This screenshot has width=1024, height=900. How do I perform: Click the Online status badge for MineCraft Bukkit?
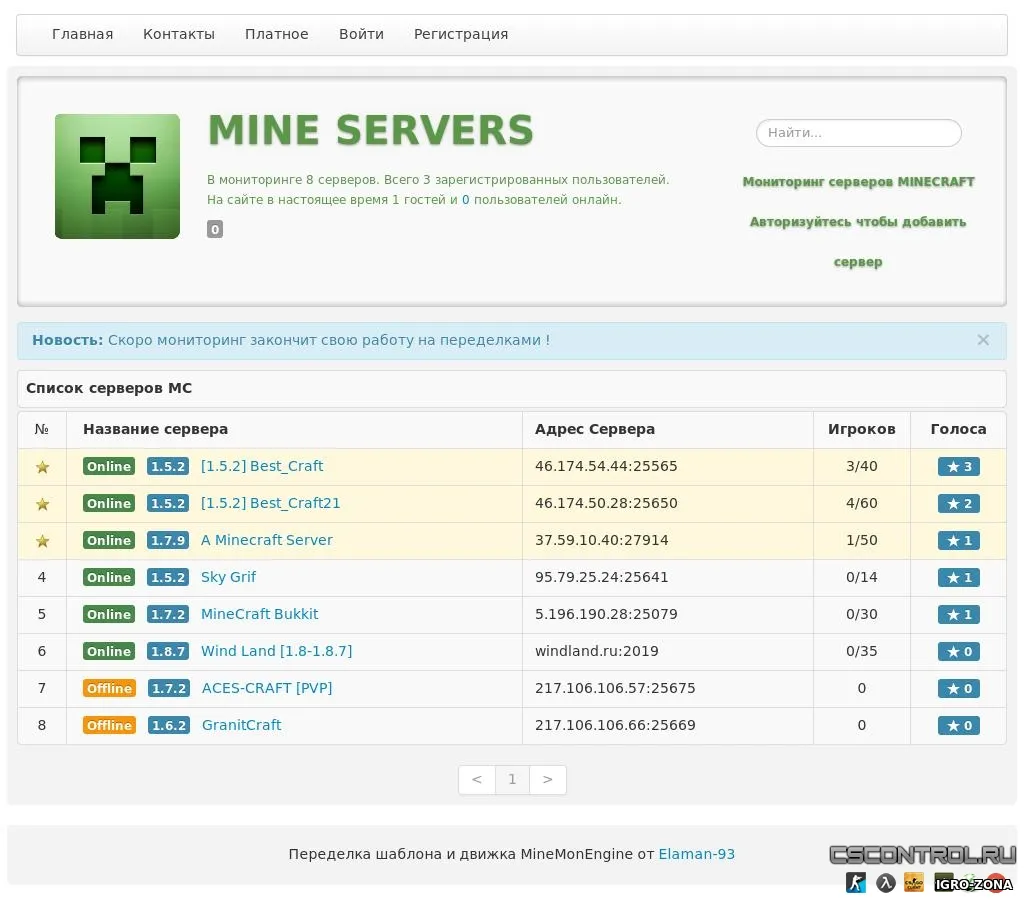tap(109, 614)
